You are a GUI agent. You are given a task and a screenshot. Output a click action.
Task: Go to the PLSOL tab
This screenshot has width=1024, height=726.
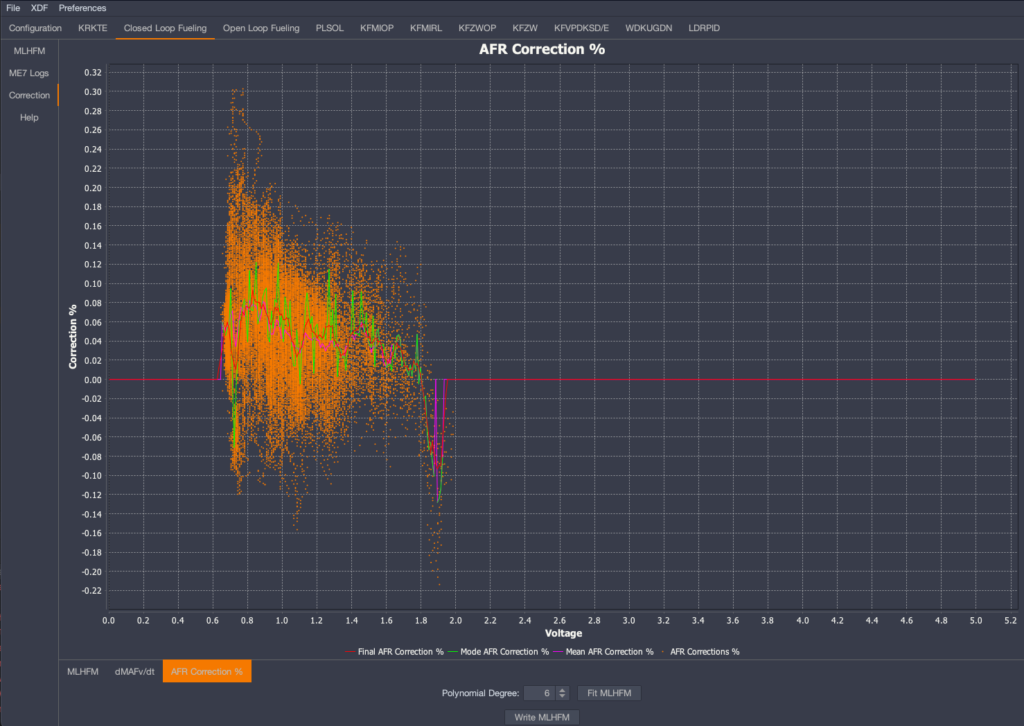329,28
